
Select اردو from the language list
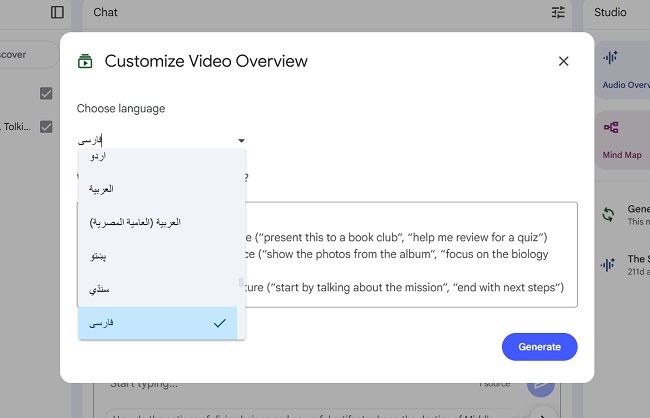click(98, 157)
